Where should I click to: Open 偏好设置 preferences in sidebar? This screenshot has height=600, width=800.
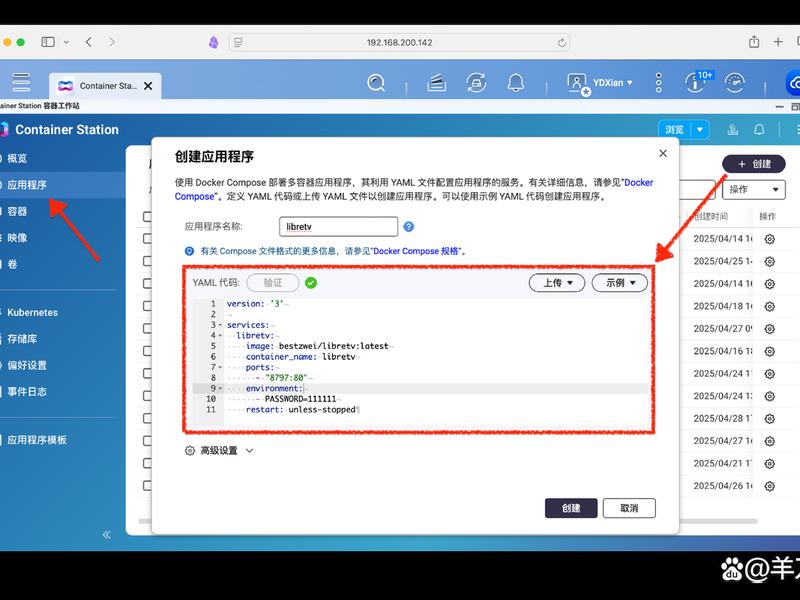27,365
